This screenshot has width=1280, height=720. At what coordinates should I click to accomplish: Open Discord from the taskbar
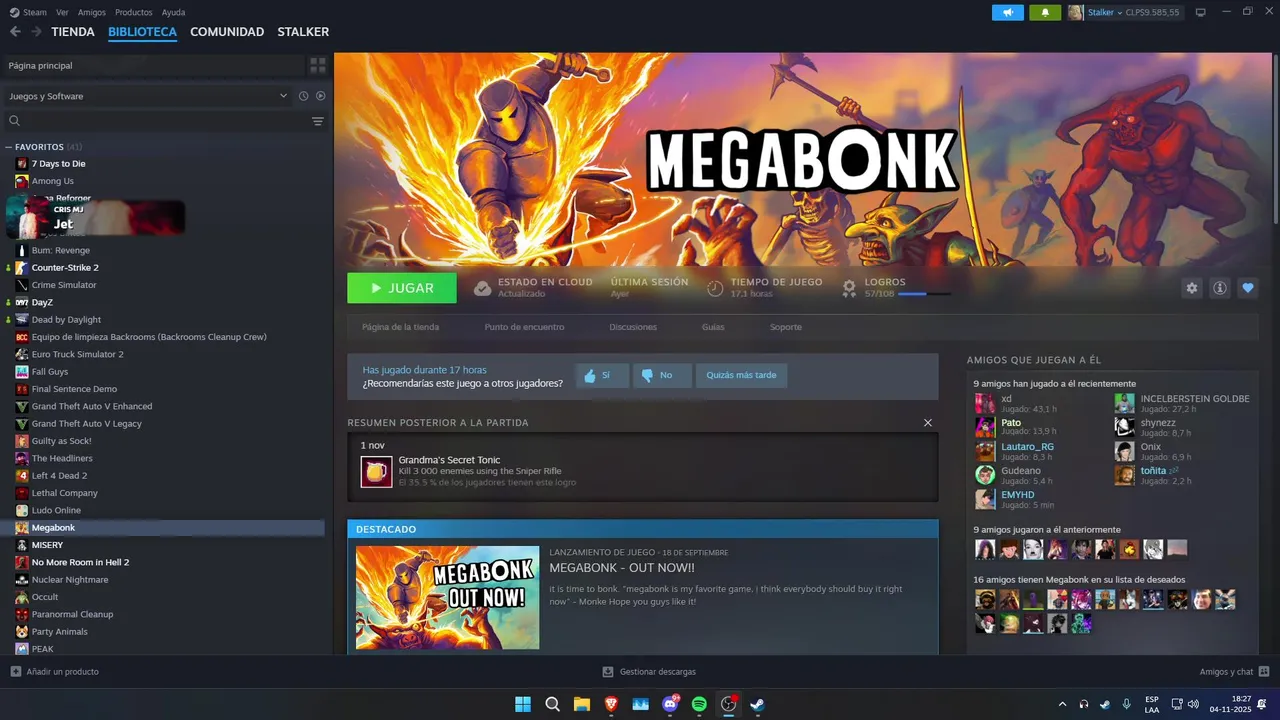pos(670,704)
